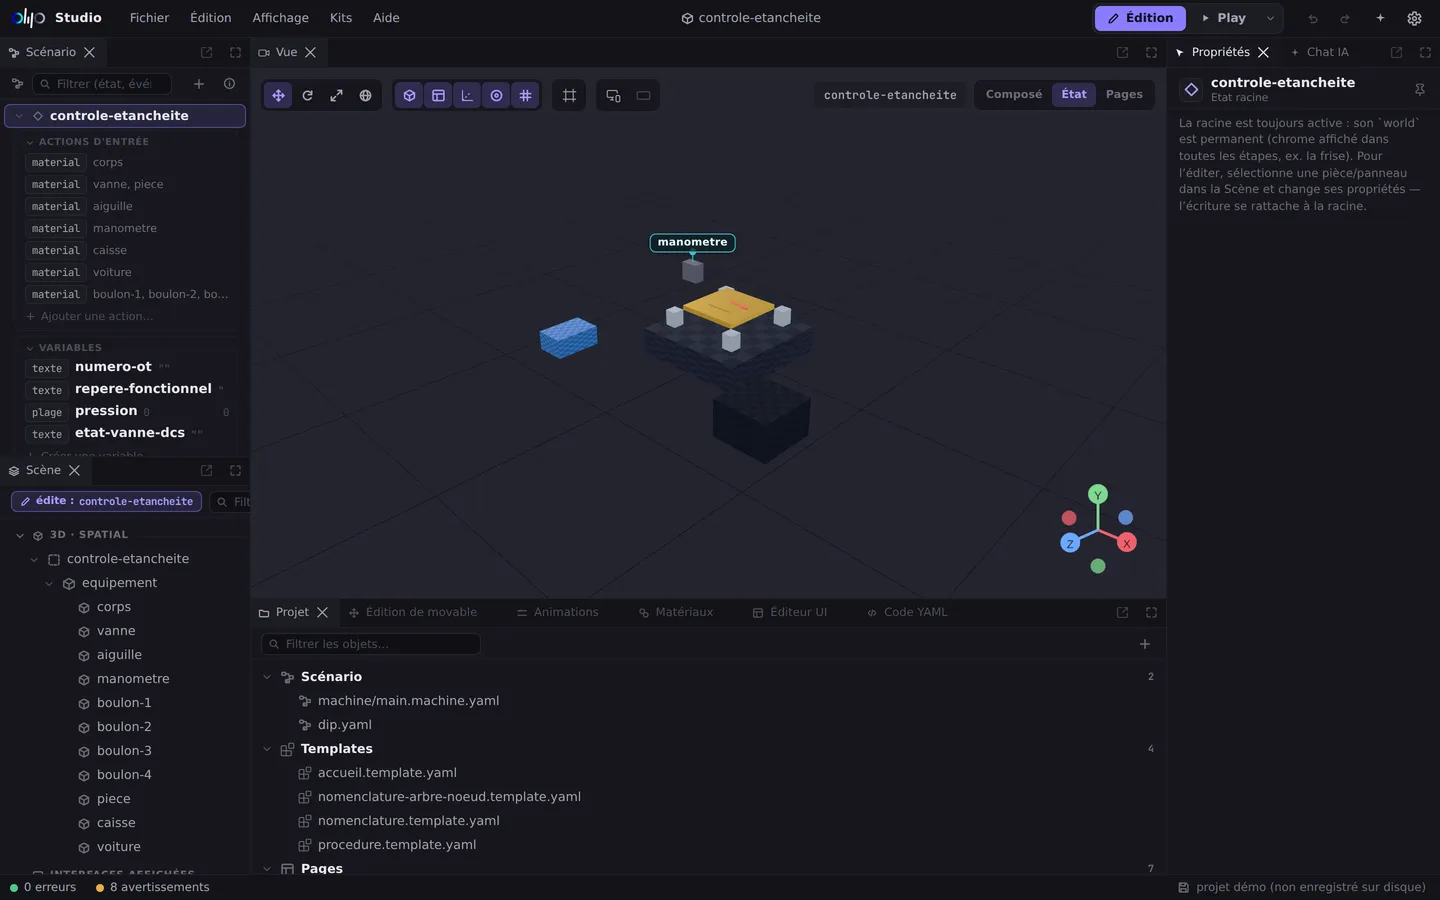1440x900 pixels.
Task: Click the devices screen icon in the view toolbar
Action: tap(613, 95)
